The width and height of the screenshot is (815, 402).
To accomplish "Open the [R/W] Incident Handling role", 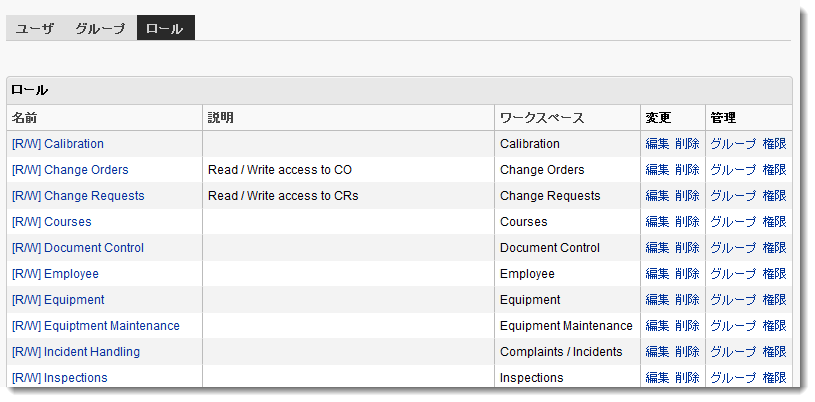I will click(76, 352).
